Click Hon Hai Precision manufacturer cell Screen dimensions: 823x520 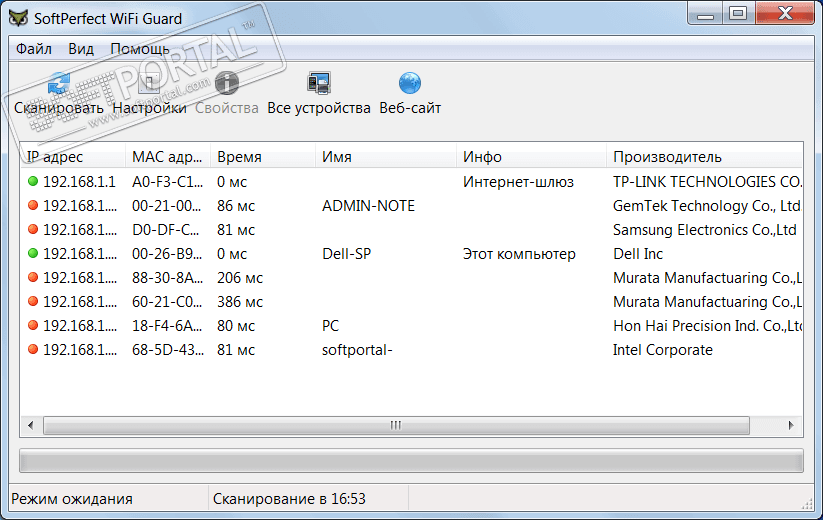[707, 326]
